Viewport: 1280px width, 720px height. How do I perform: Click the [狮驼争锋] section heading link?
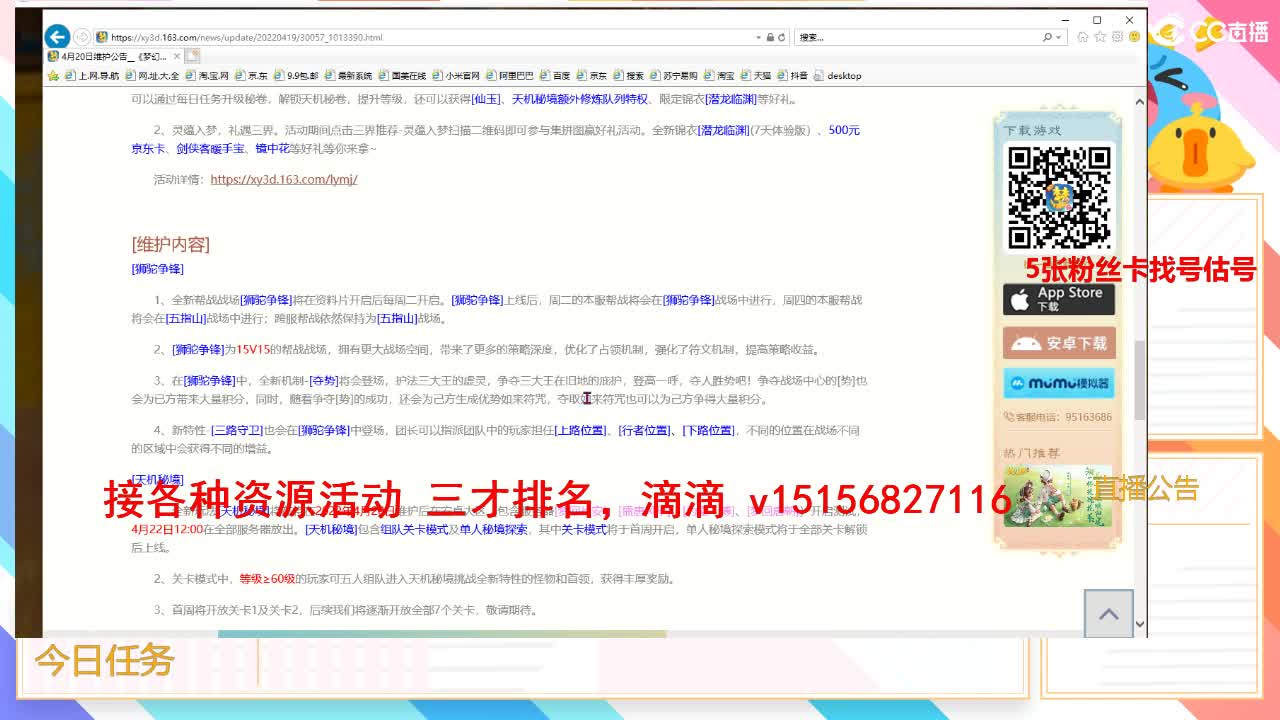click(x=158, y=268)
